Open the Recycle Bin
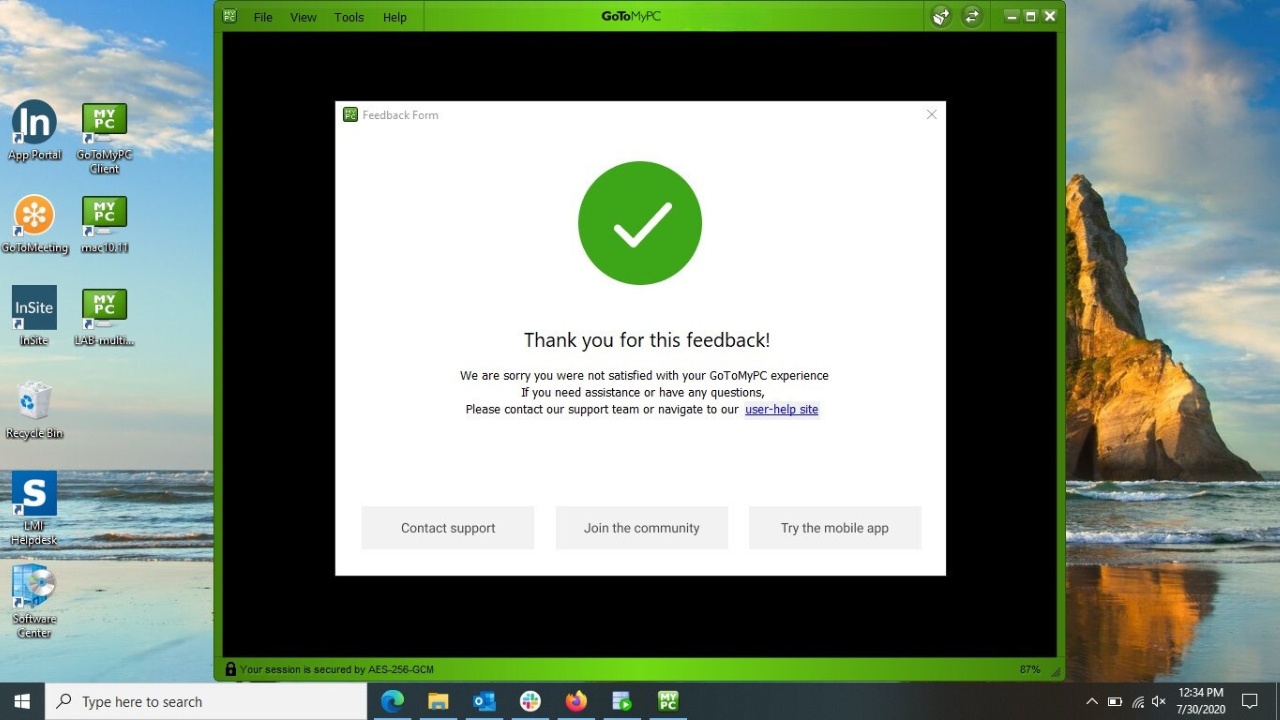 [x=34, y=410]
